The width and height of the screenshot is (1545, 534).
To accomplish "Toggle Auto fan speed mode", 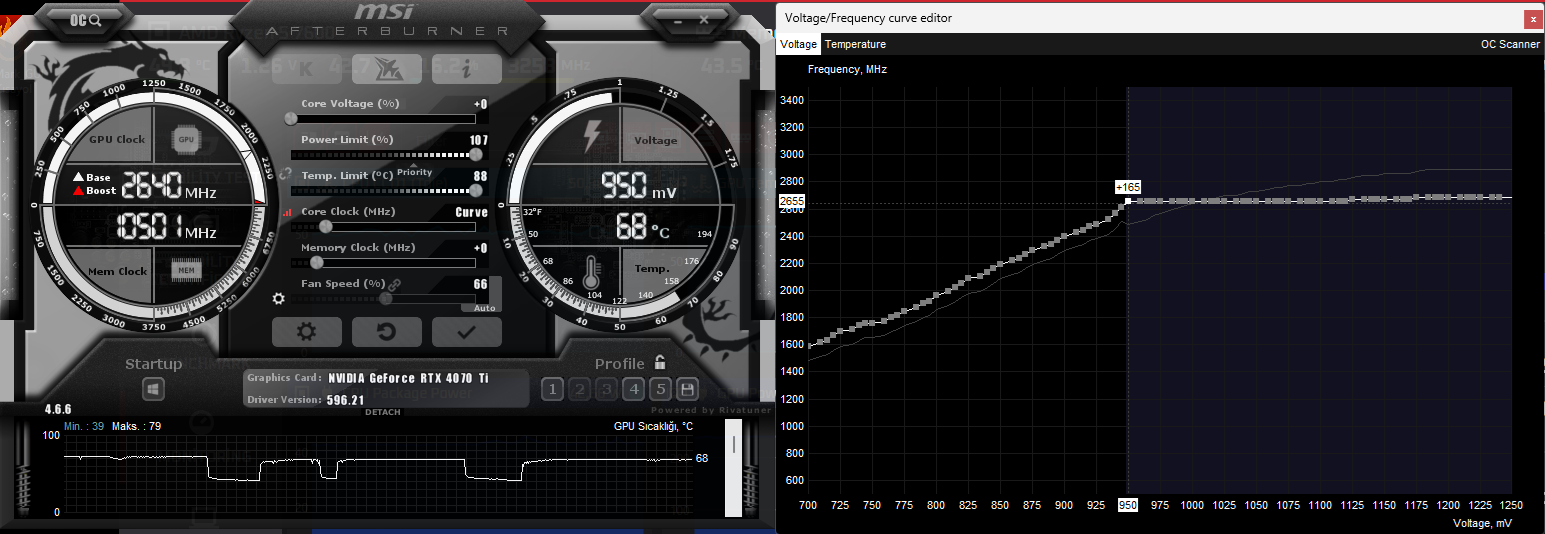I will coord(484,308).
